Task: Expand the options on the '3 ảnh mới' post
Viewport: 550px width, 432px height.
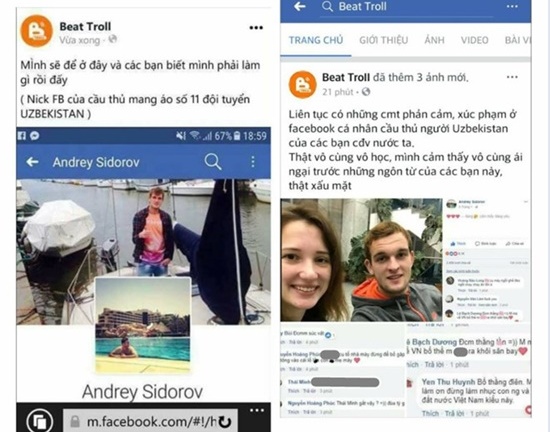Action: pos(512,77)
